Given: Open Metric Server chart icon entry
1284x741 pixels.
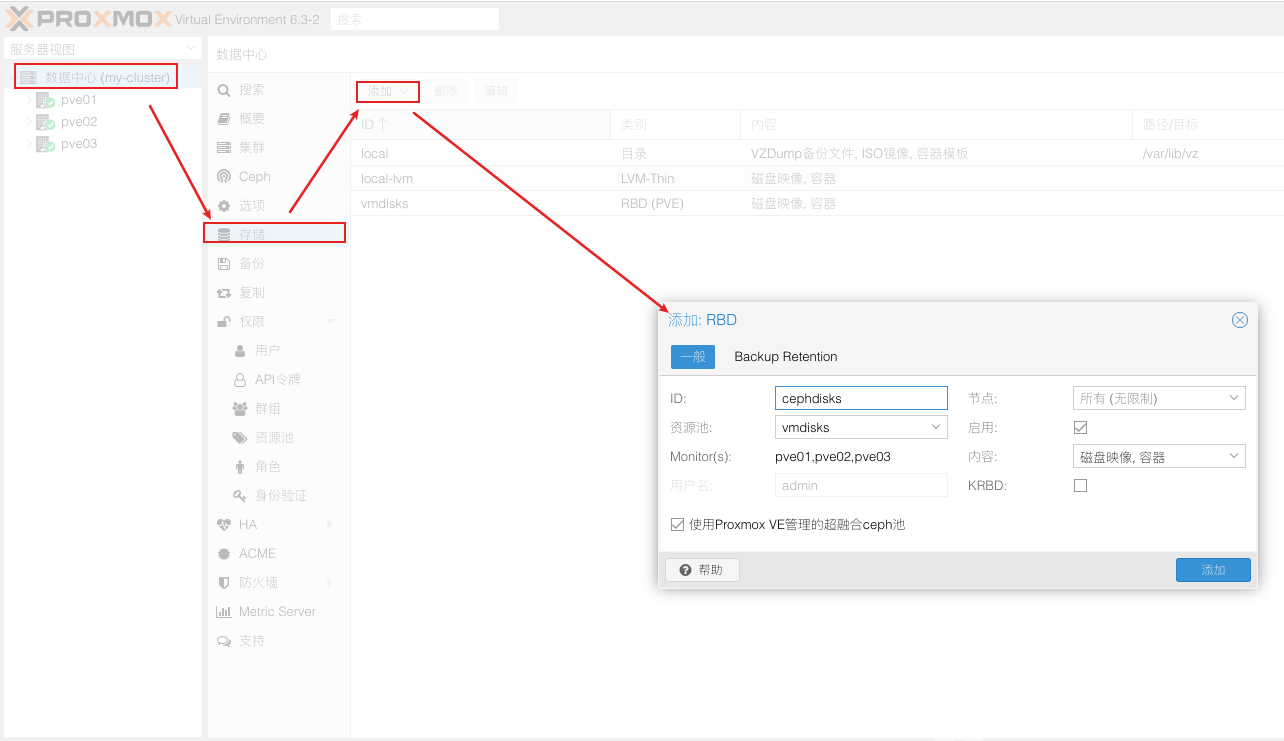Looking at the screenshot, I should pos(224,612).
